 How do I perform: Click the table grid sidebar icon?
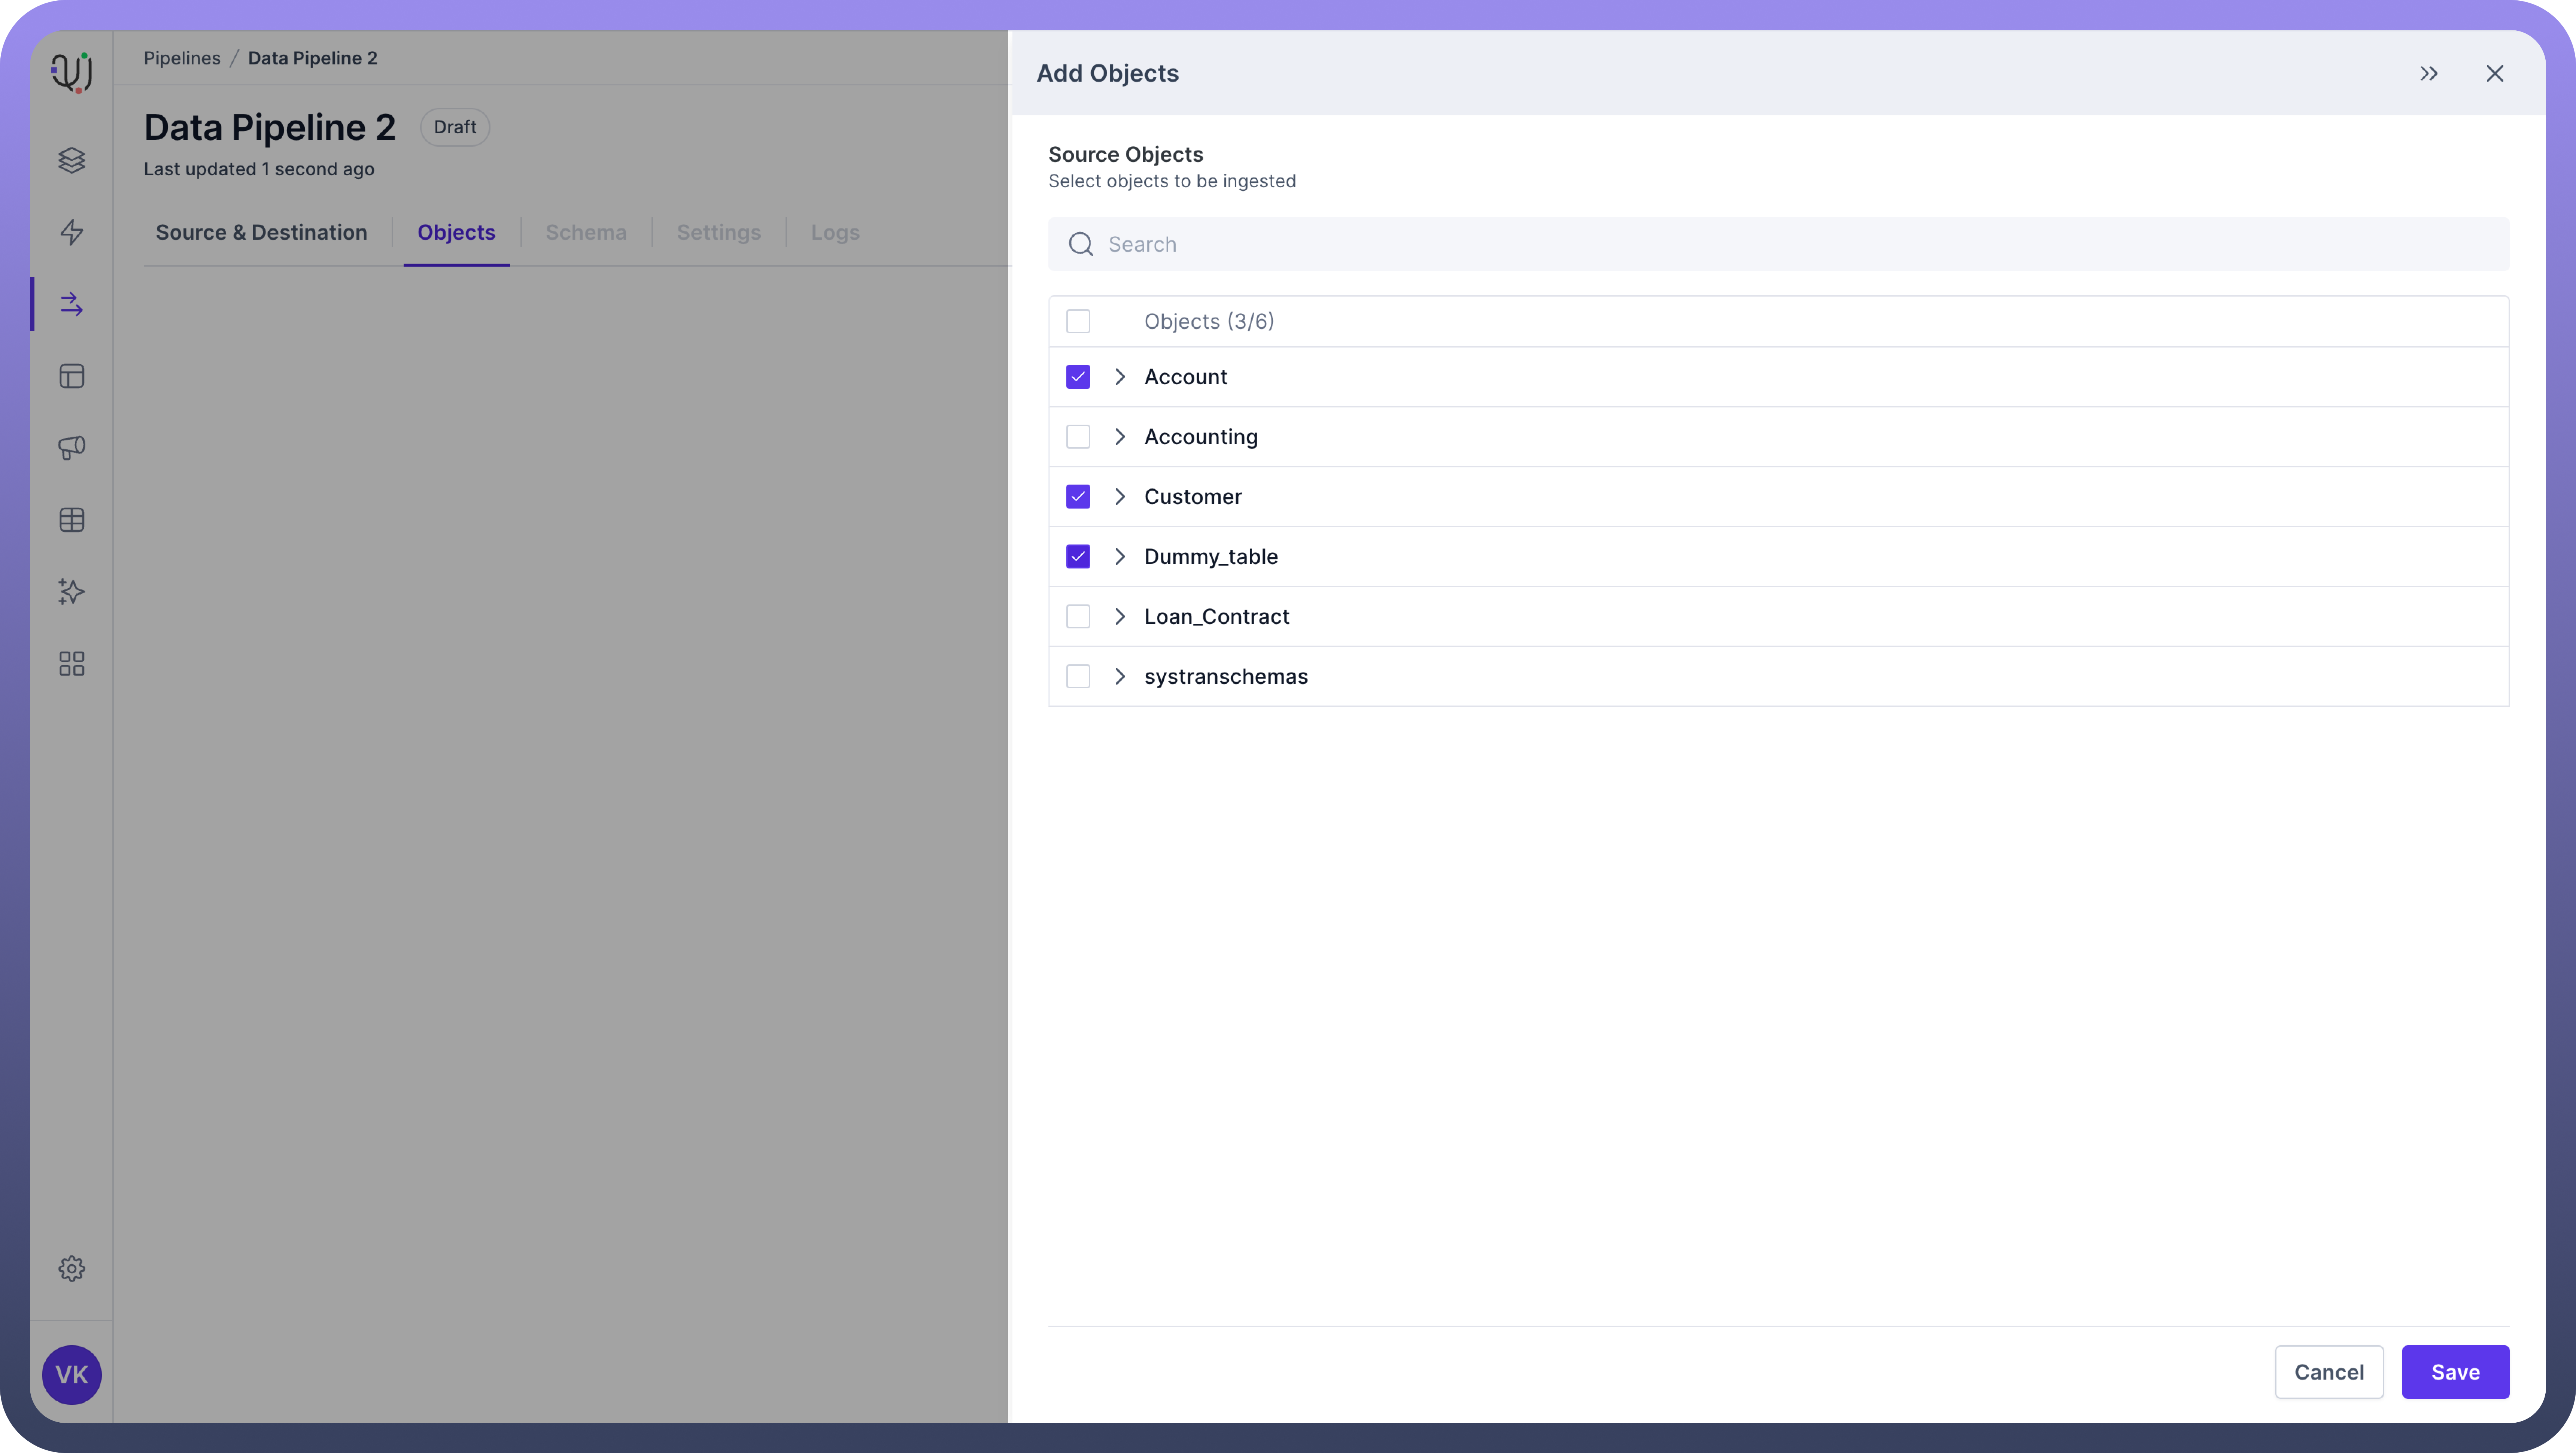(x=71, y=520)
